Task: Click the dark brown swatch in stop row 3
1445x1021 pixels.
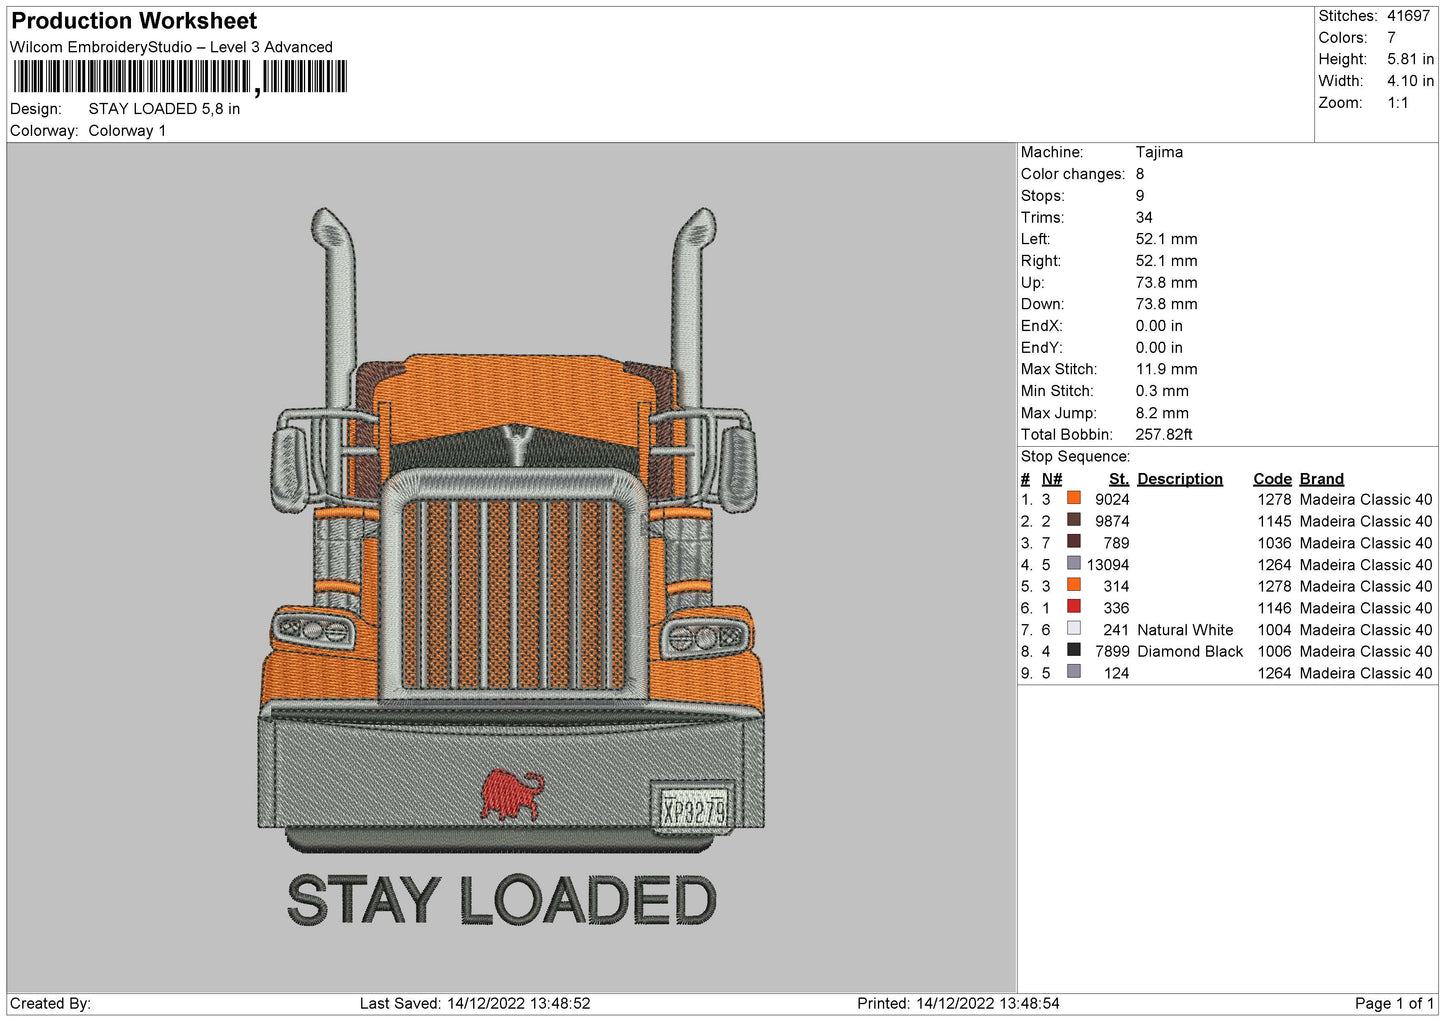Action: click(1074, 542)
